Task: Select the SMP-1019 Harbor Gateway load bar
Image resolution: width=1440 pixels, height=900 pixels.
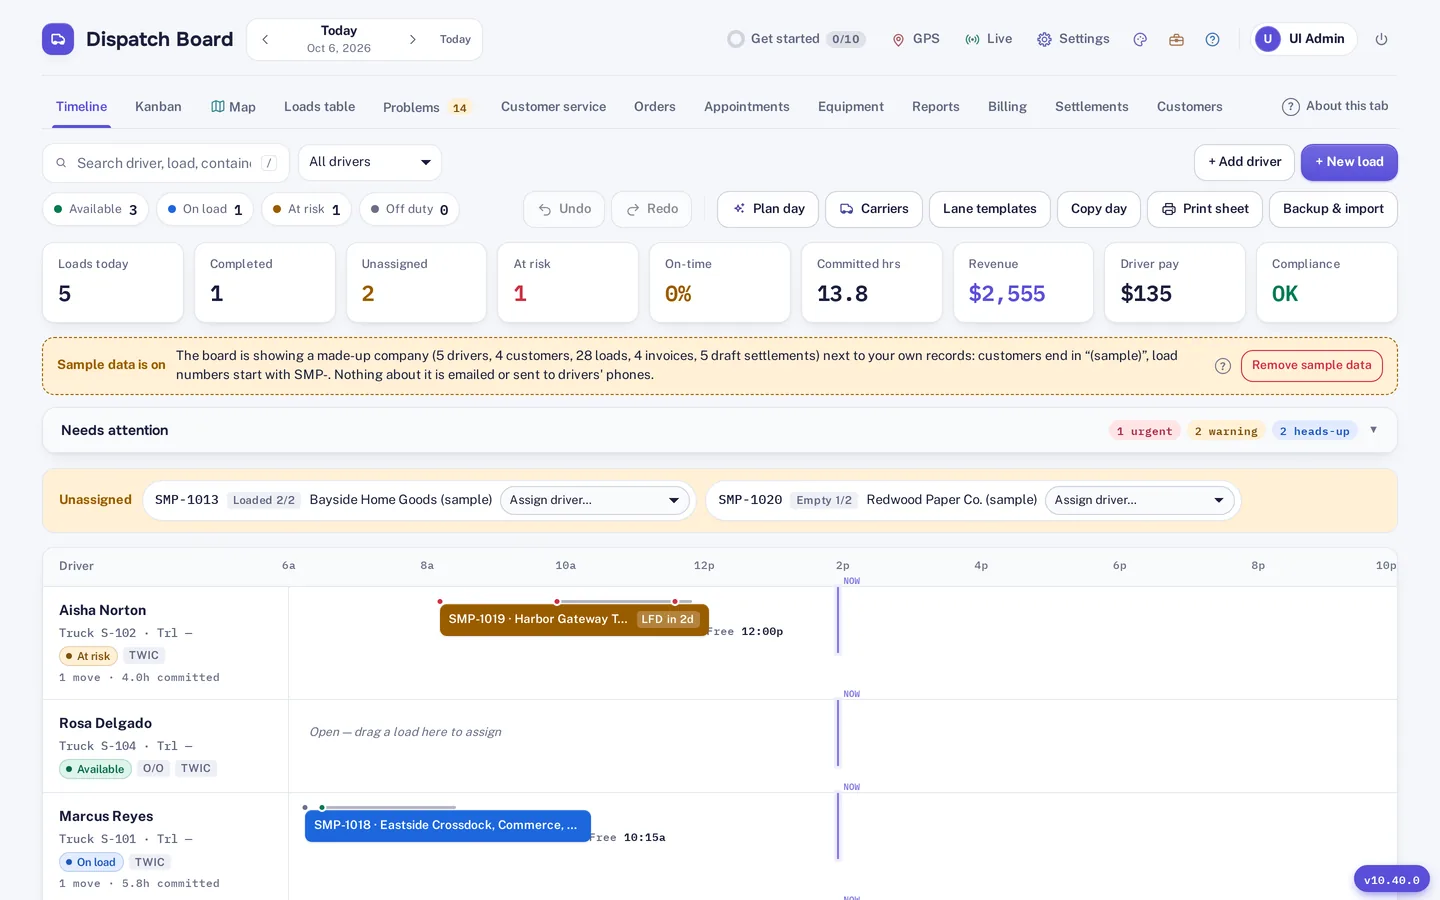Action: coord(574,620)
